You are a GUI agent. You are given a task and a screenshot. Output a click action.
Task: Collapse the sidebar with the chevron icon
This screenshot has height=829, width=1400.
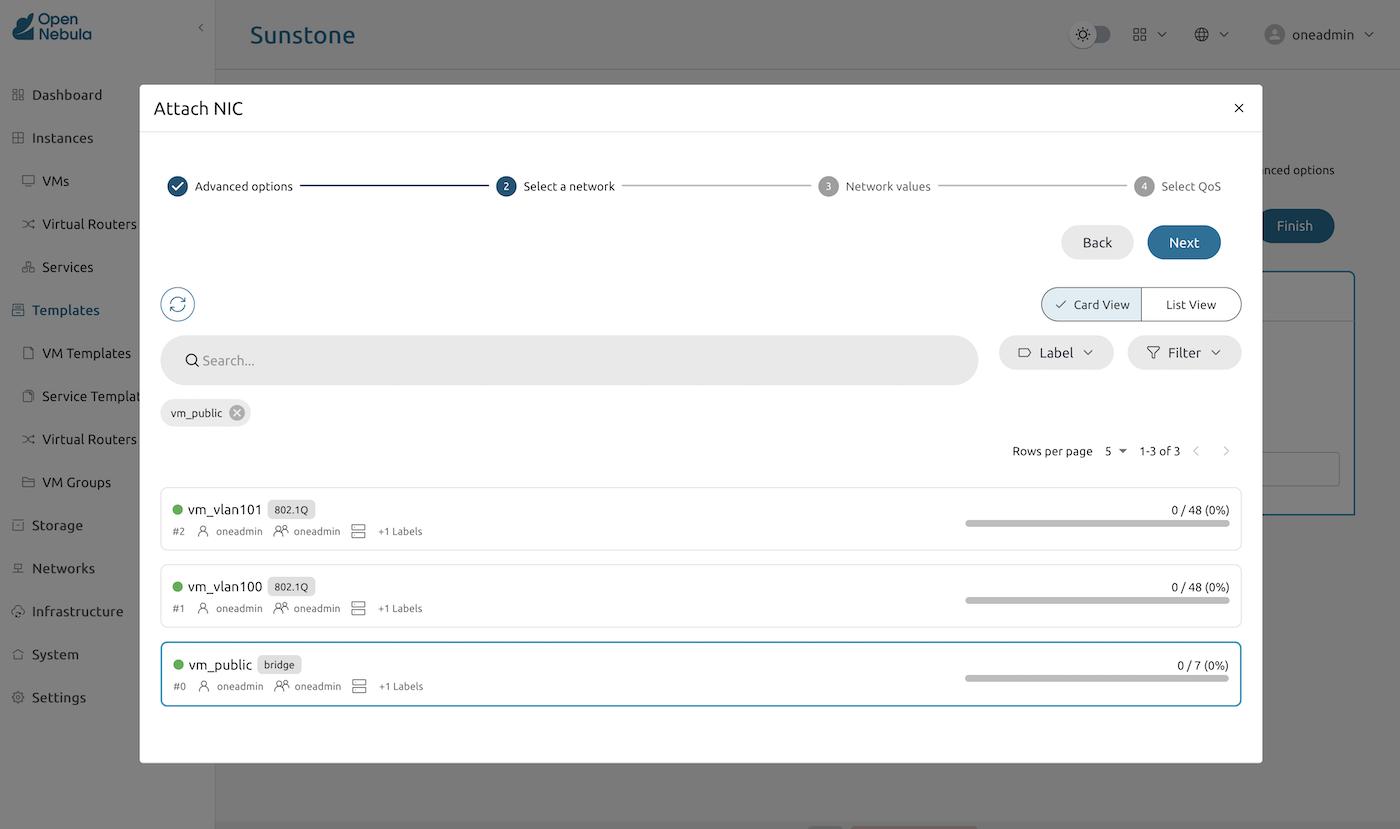(x=200, y=28)
